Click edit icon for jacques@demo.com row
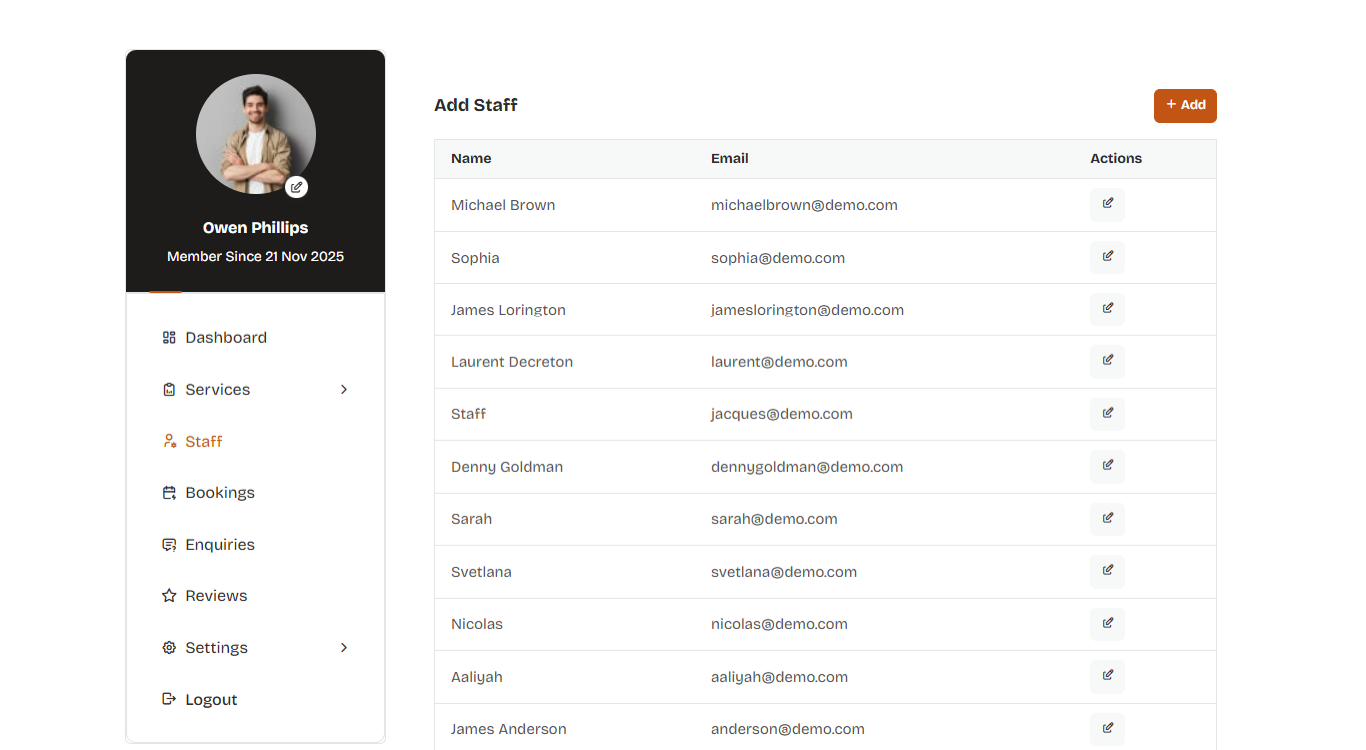The width and height of the screenshot is (1366, 750). (x=1107, y=414)
